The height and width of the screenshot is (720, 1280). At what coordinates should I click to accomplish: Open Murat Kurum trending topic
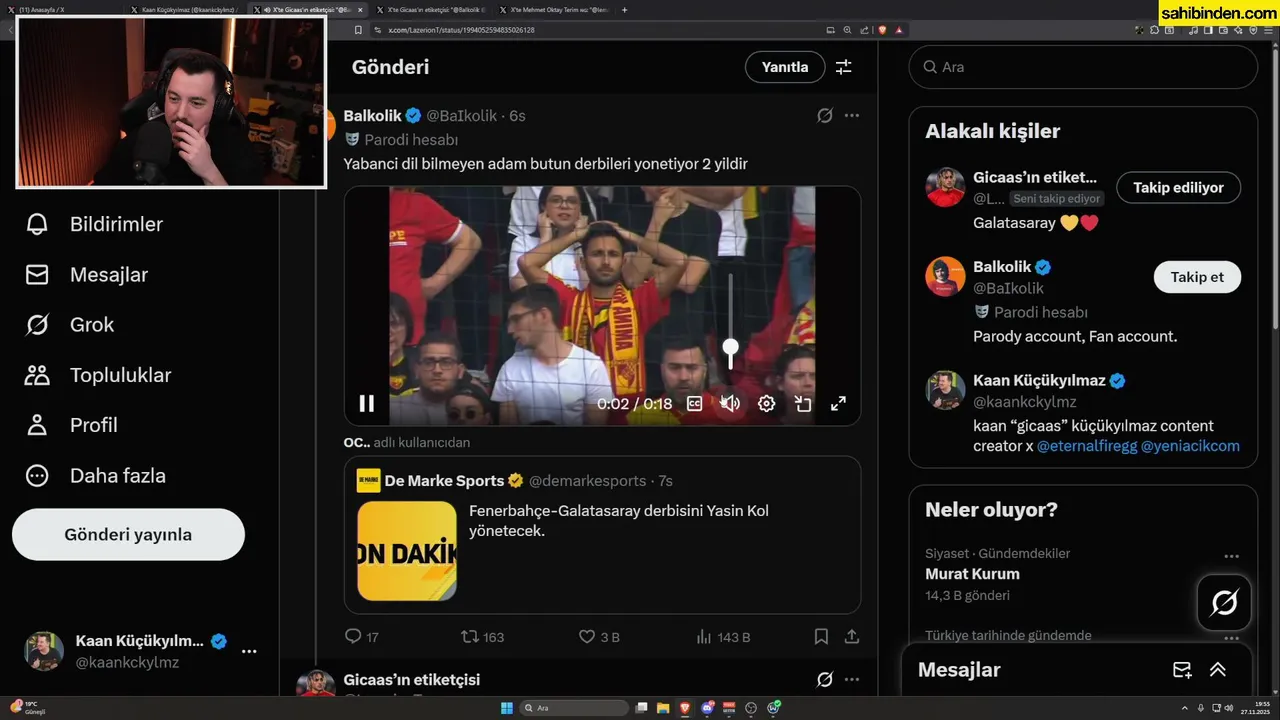coord(972,574)
